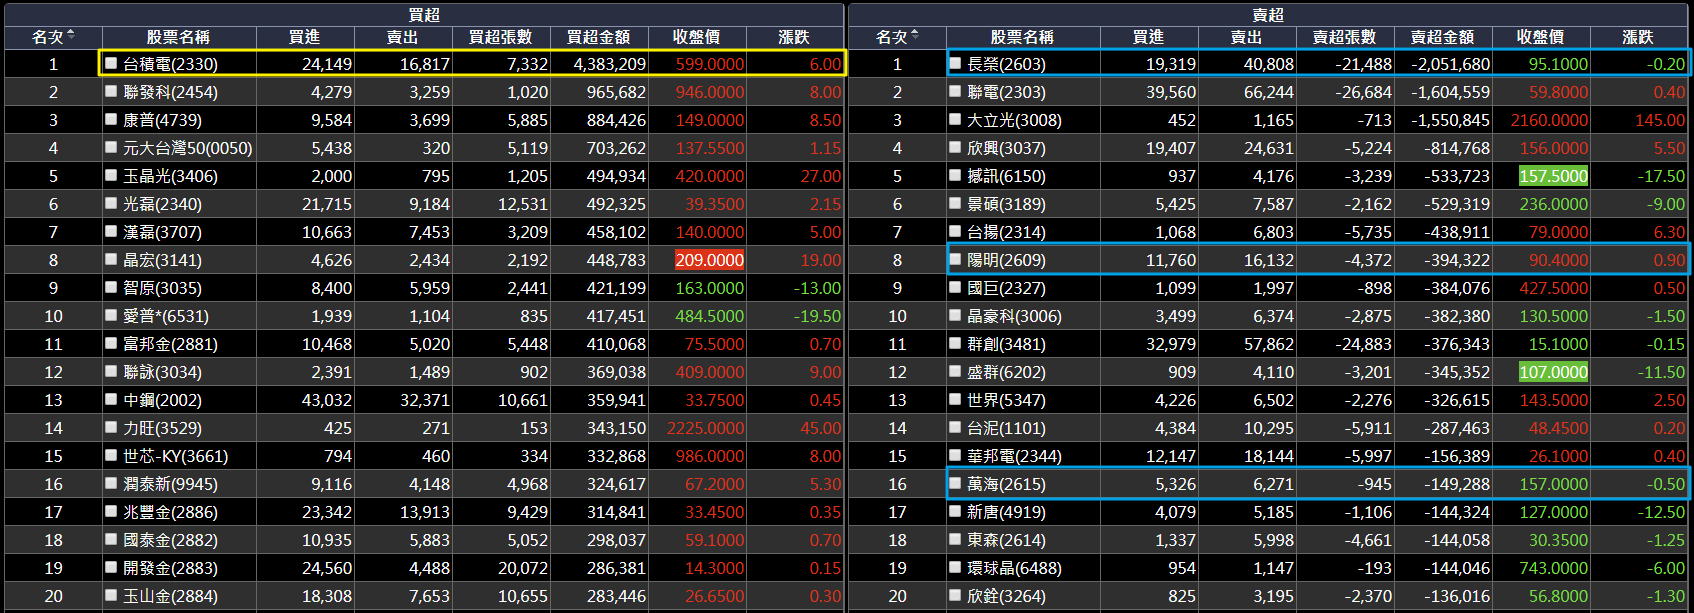Click the 買超張數 column header
Image resolution: width=1694 pixels, height=613 pixels.
click(x=501, y=37)
